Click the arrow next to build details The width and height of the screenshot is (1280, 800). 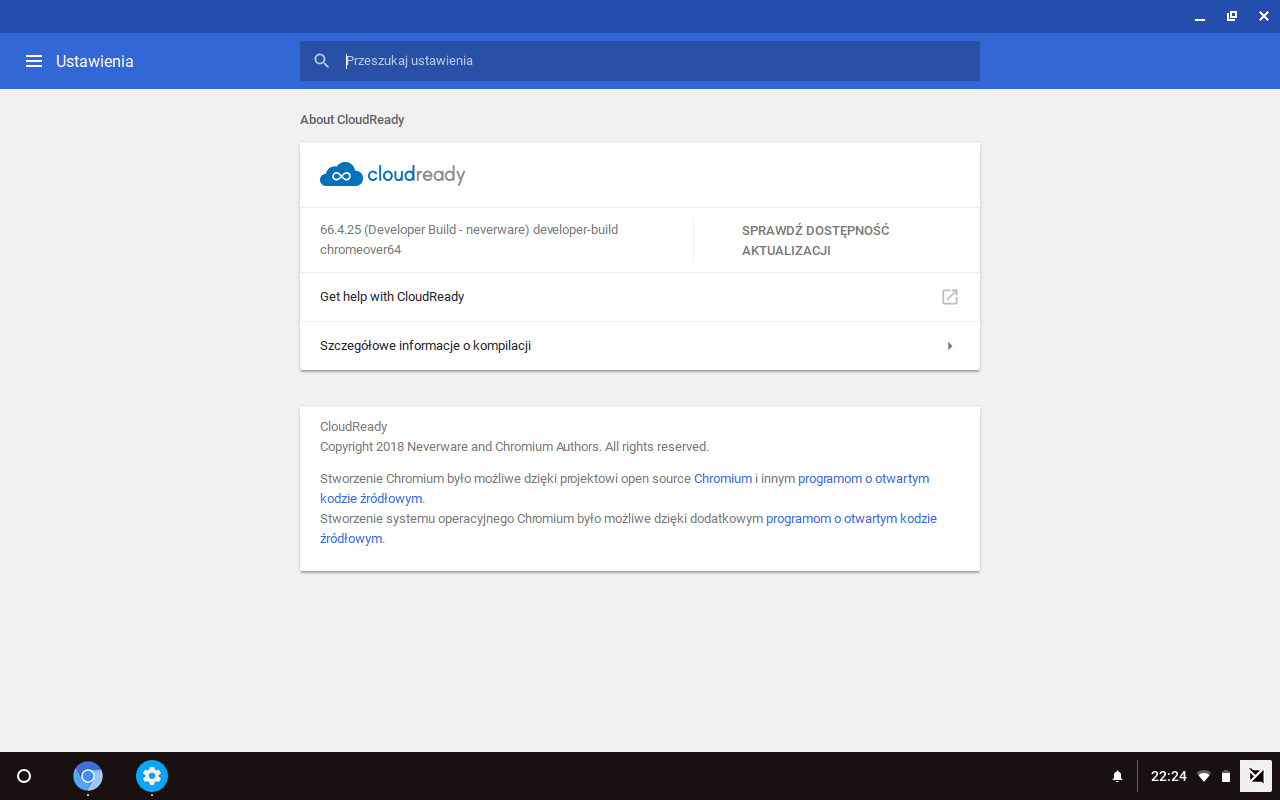coord(950,346)
